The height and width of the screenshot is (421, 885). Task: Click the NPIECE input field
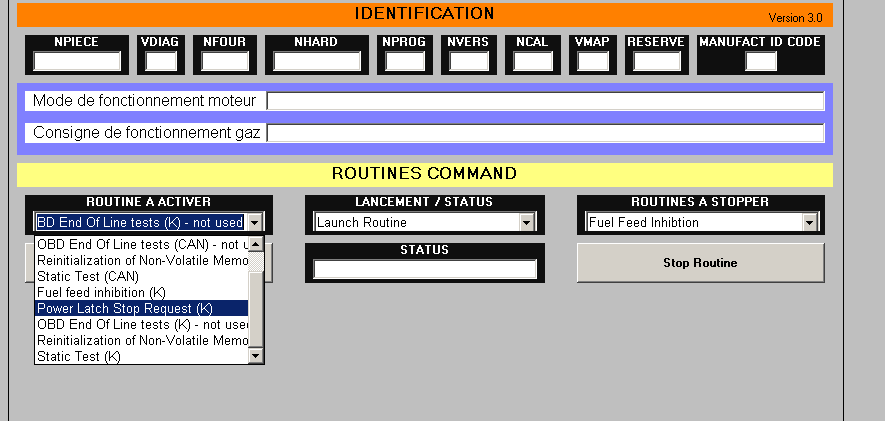coord(77,61)
